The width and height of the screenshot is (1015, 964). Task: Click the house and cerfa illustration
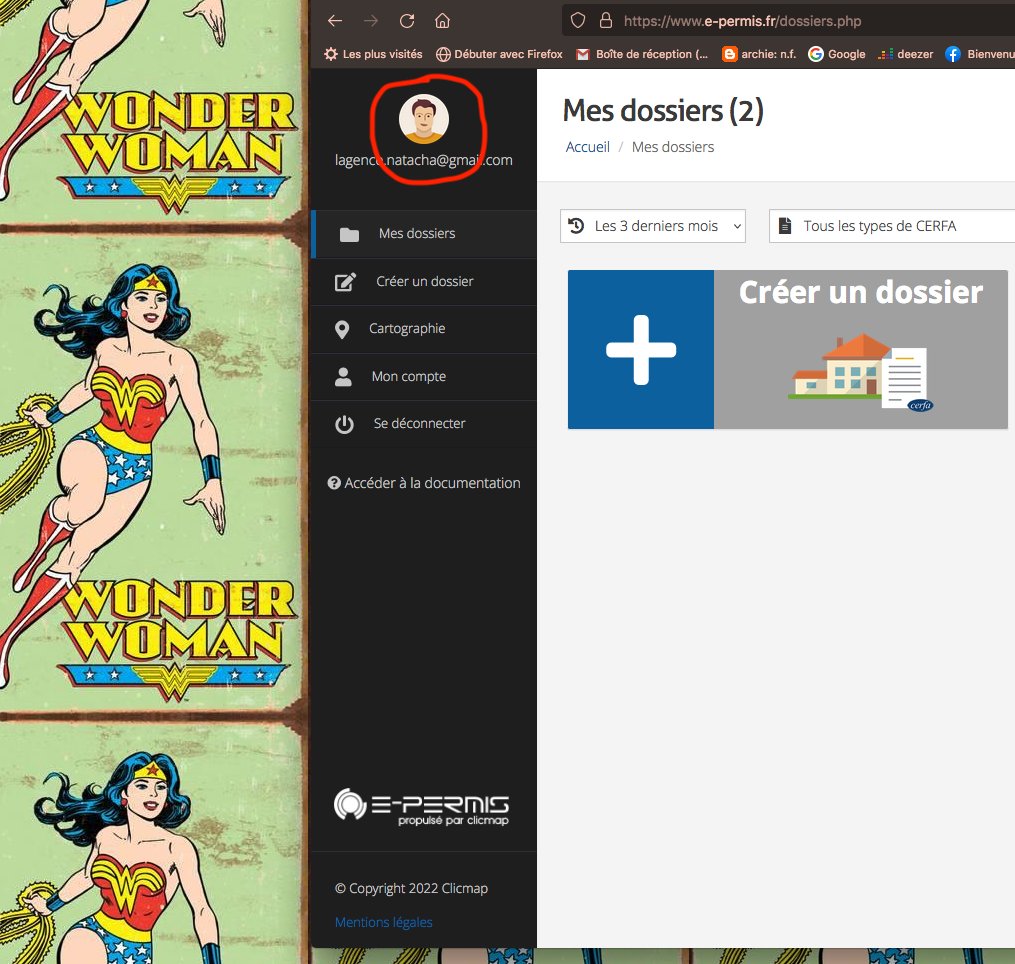(860, 373)
